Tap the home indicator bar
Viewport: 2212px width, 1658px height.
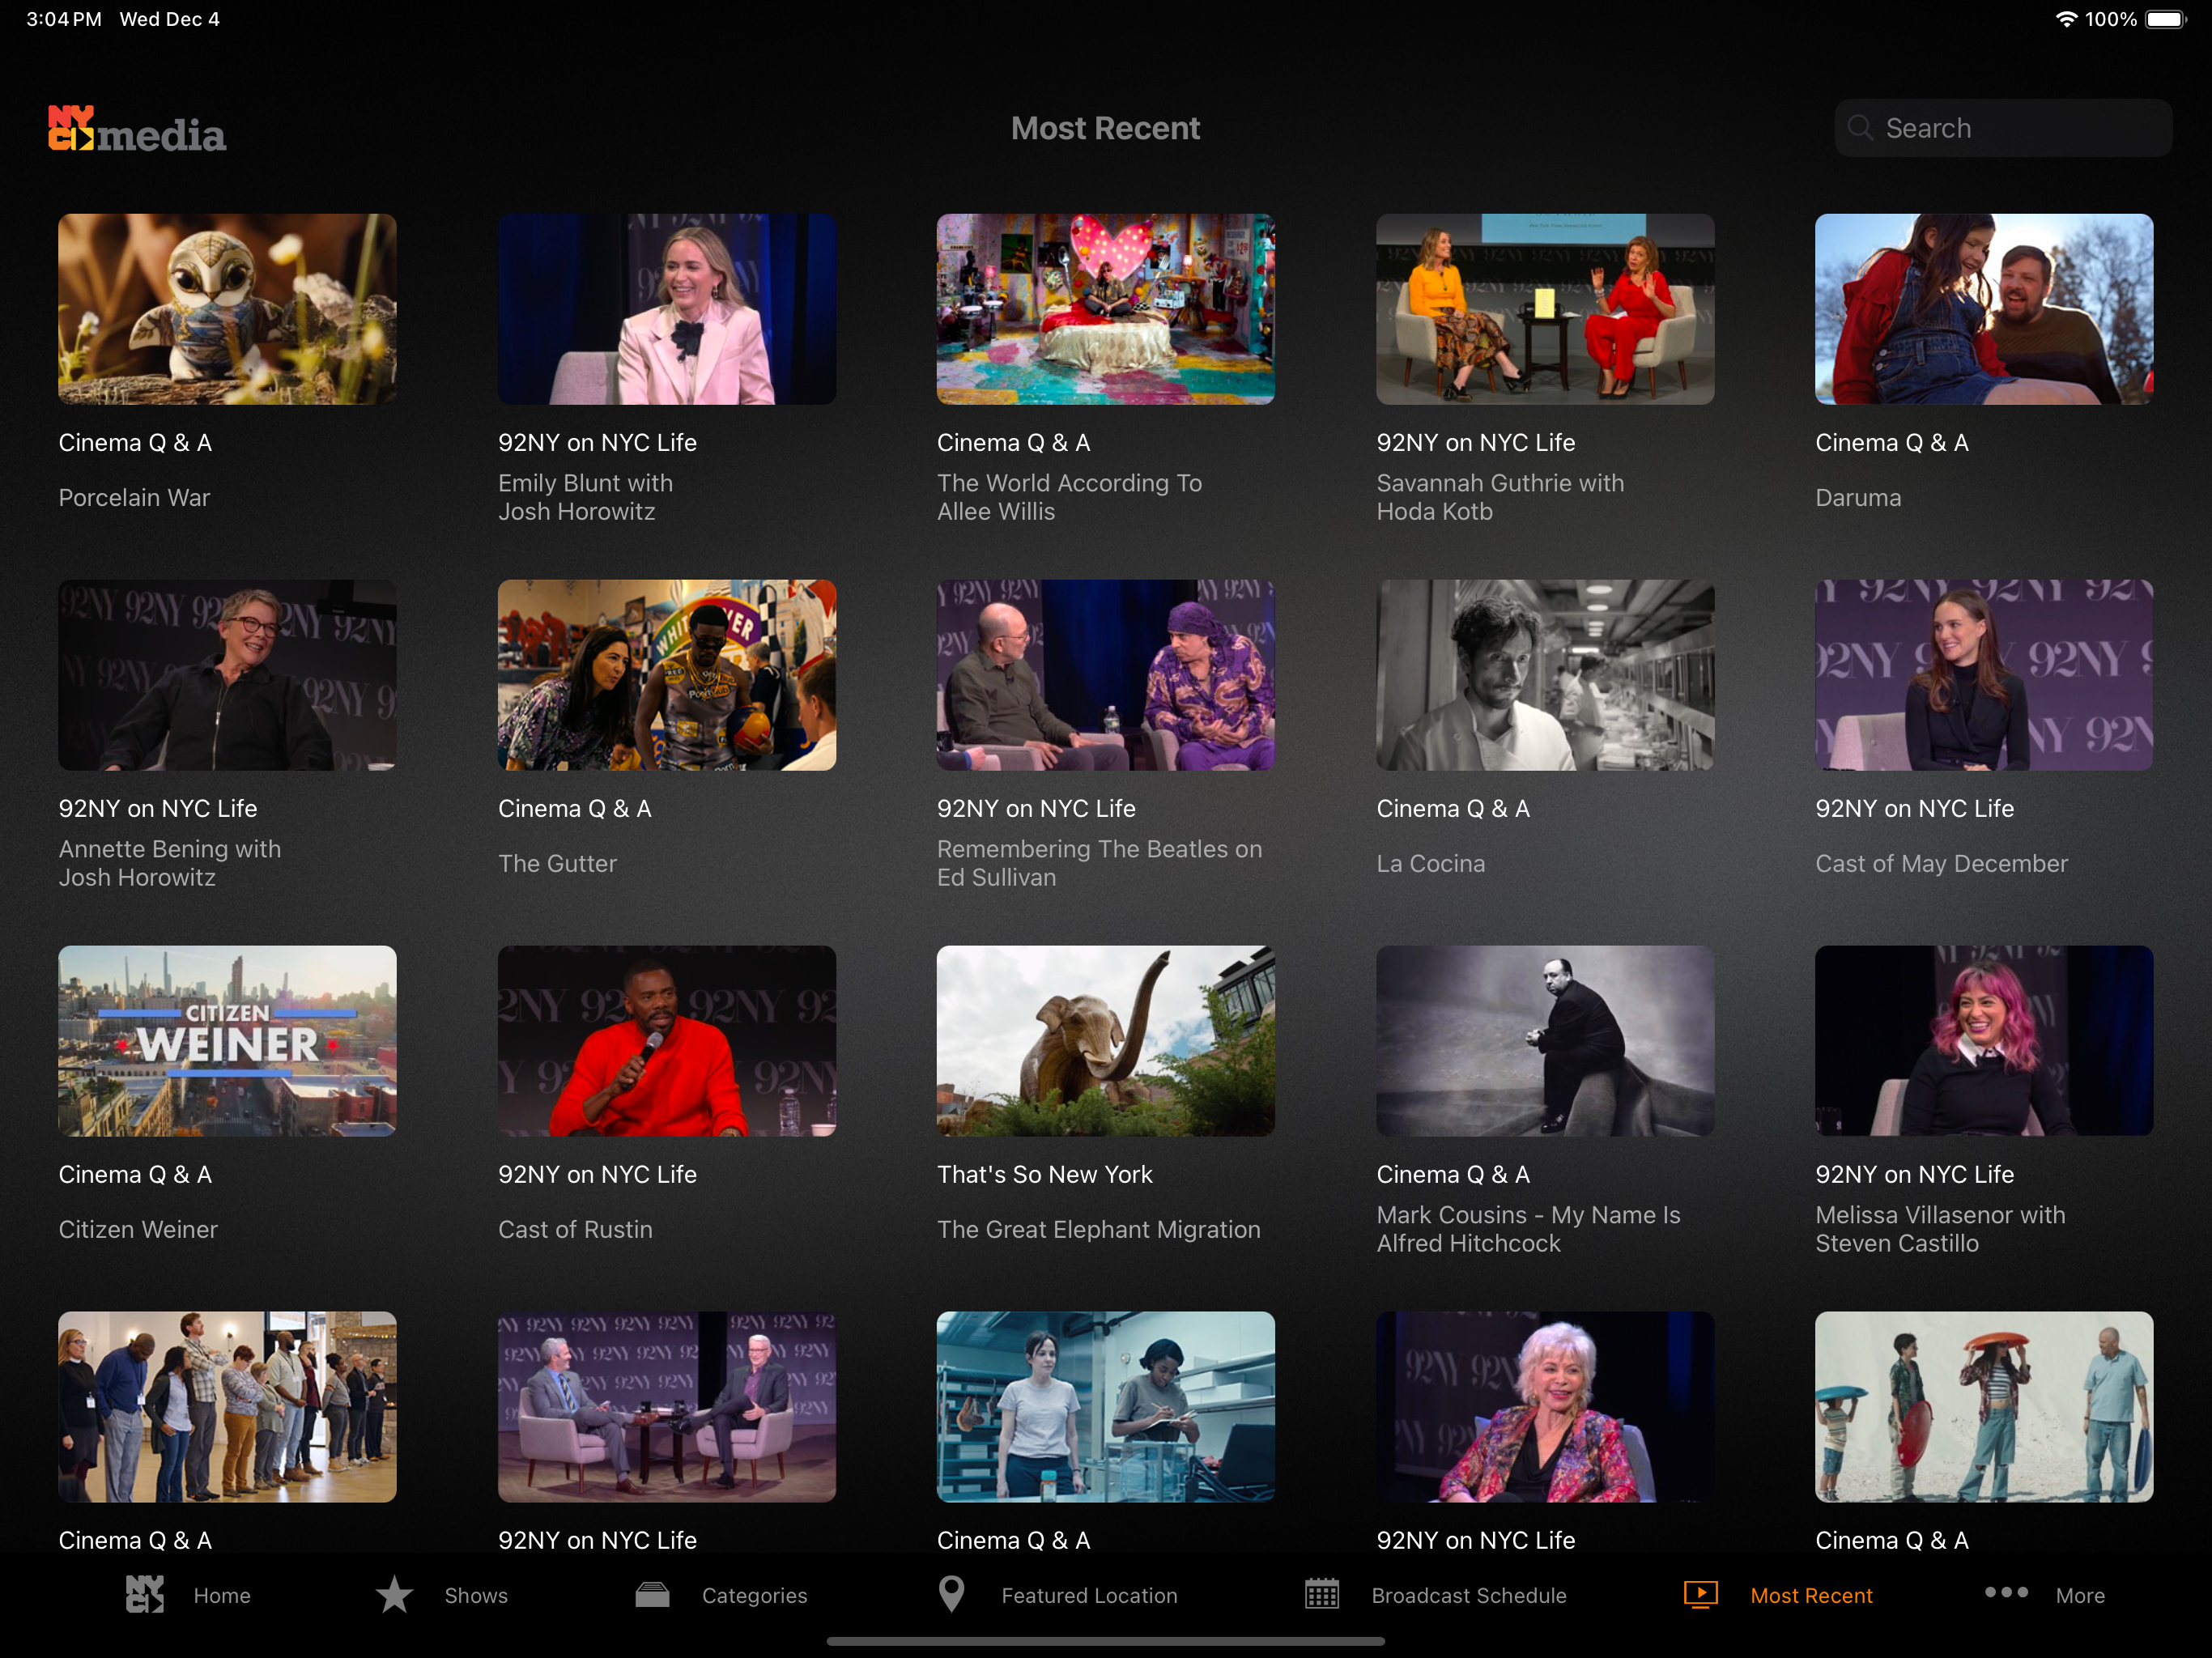(1106, 1641)
